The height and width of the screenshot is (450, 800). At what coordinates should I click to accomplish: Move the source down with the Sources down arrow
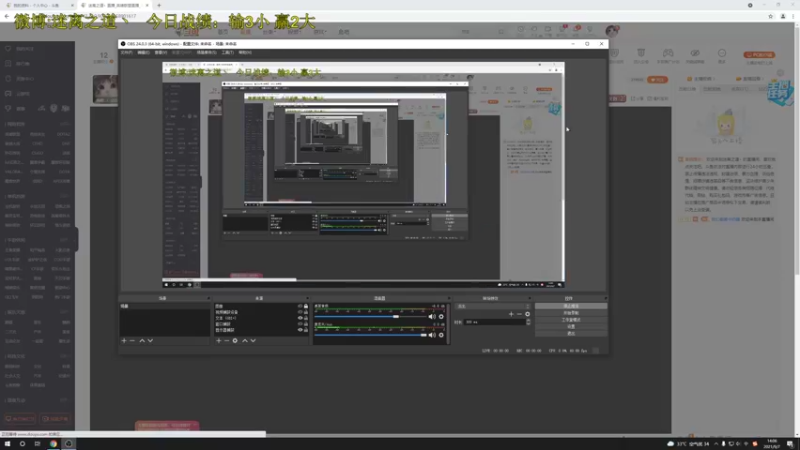coord(253,340)
